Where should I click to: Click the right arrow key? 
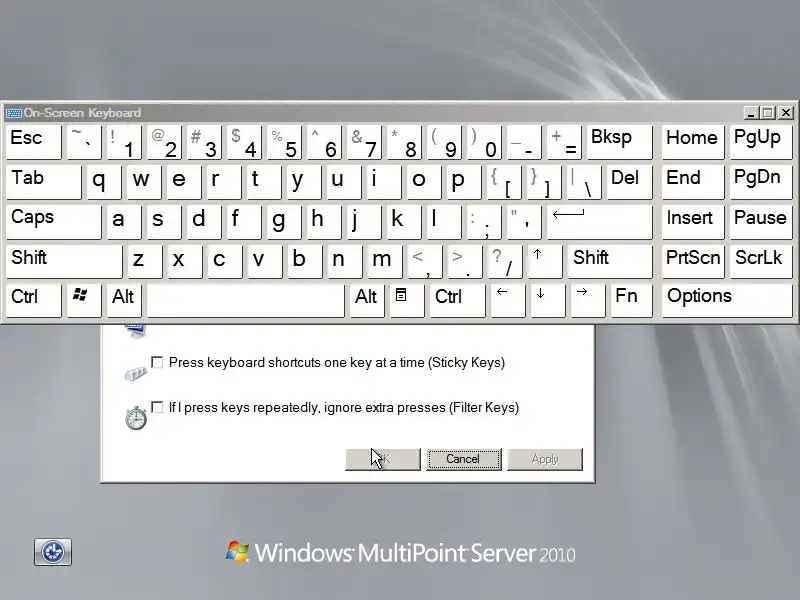(x=588, y=301)
